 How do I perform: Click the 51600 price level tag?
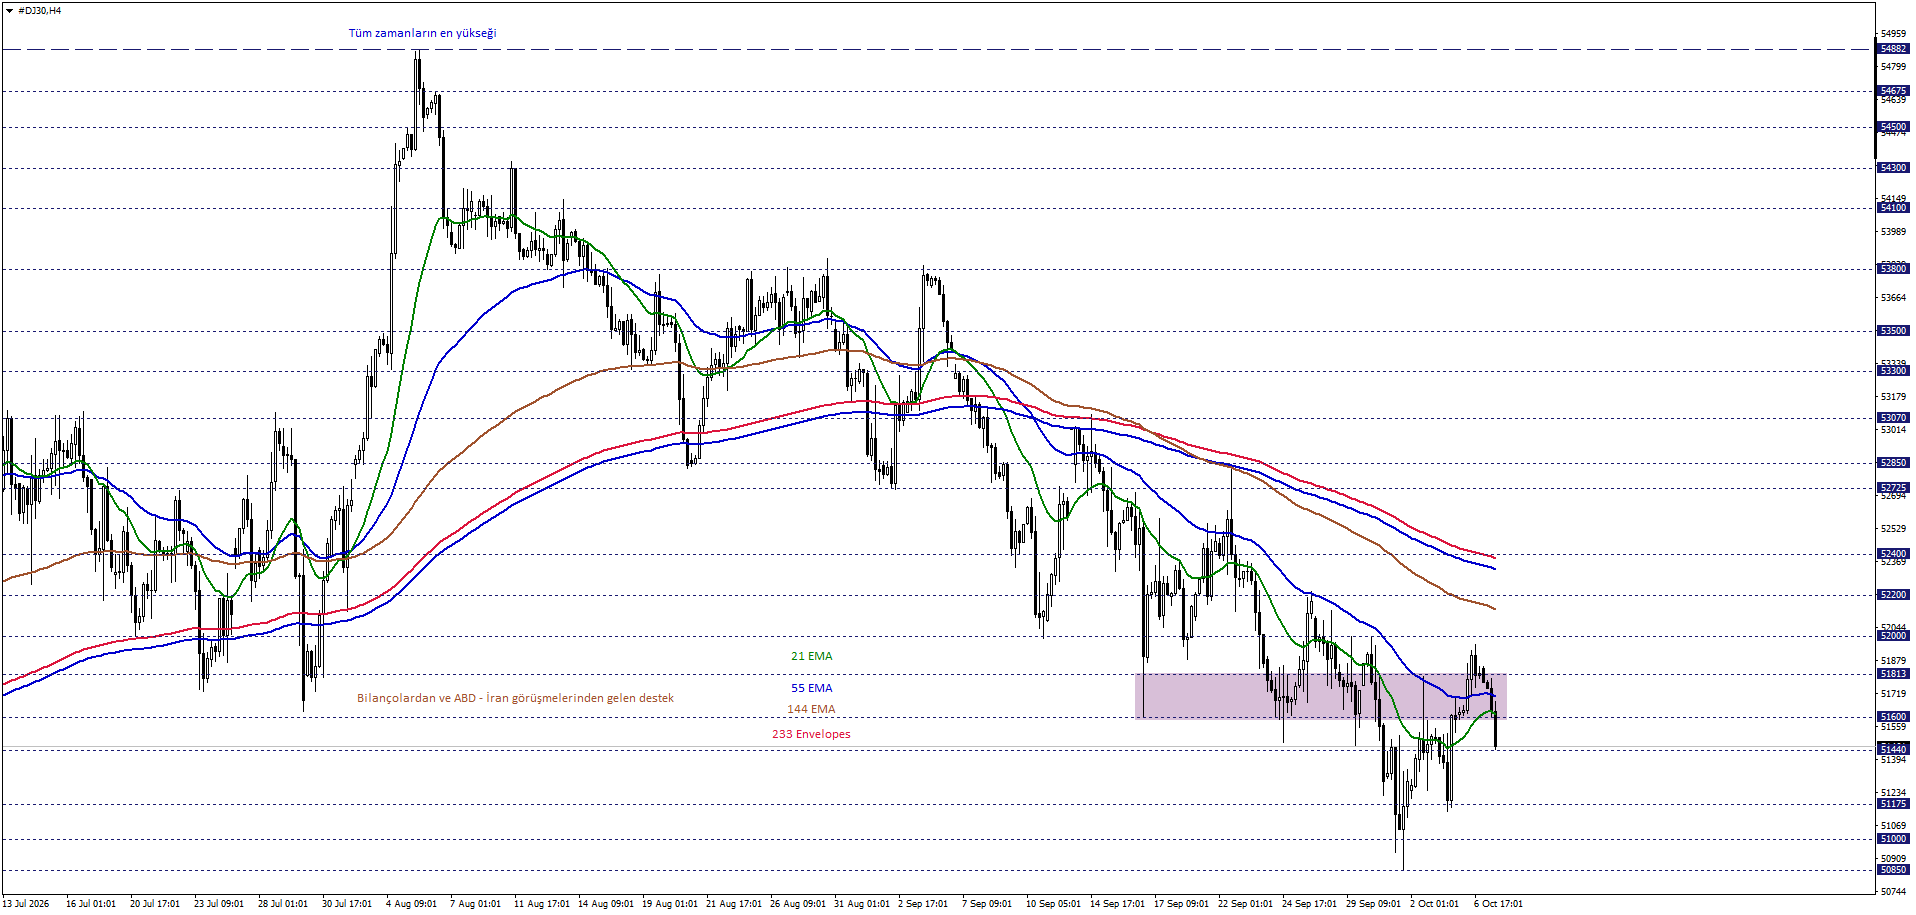coord(1893,717)
